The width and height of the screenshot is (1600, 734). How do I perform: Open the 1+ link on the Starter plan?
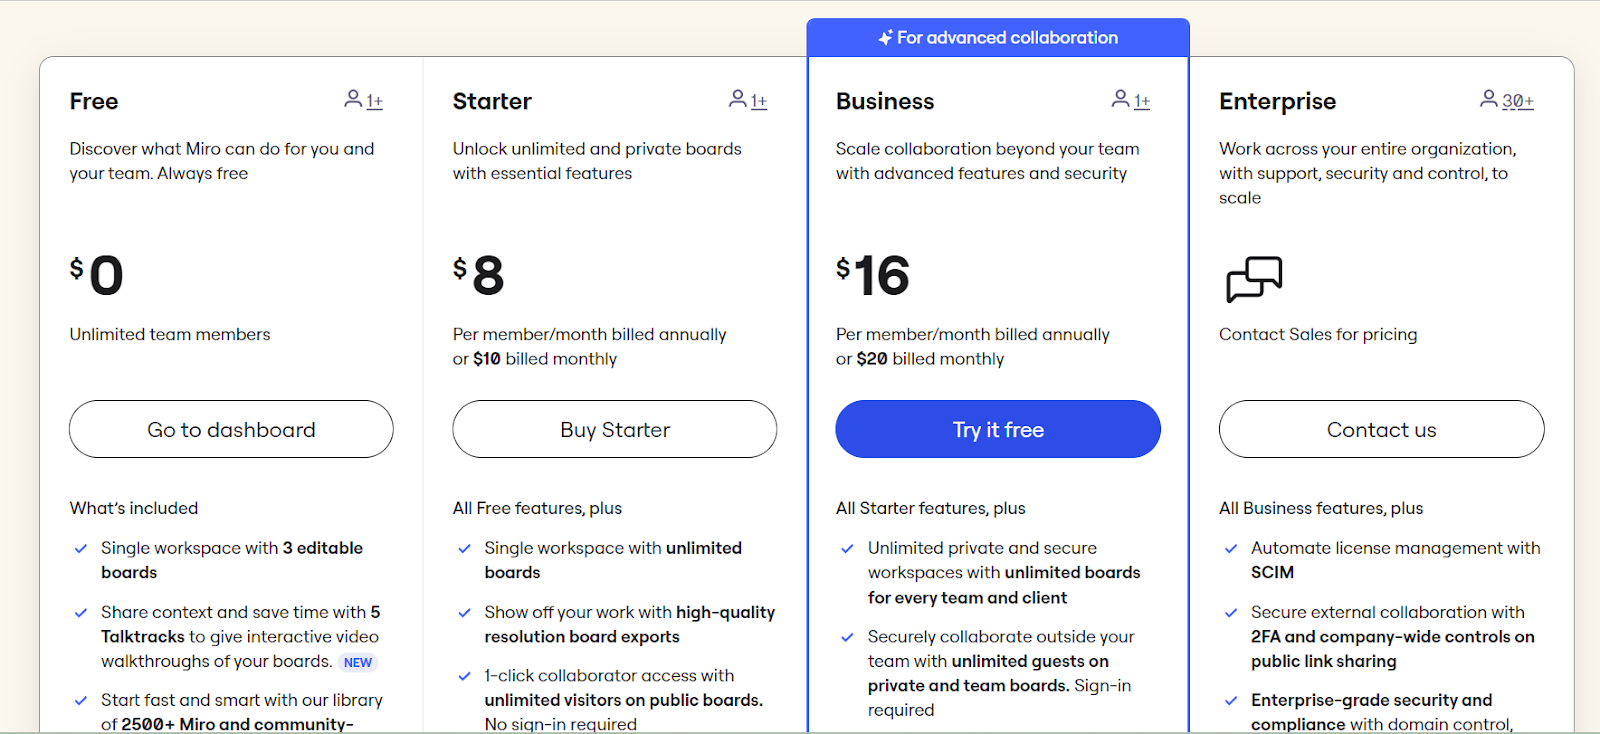click(x=757, y=100)
